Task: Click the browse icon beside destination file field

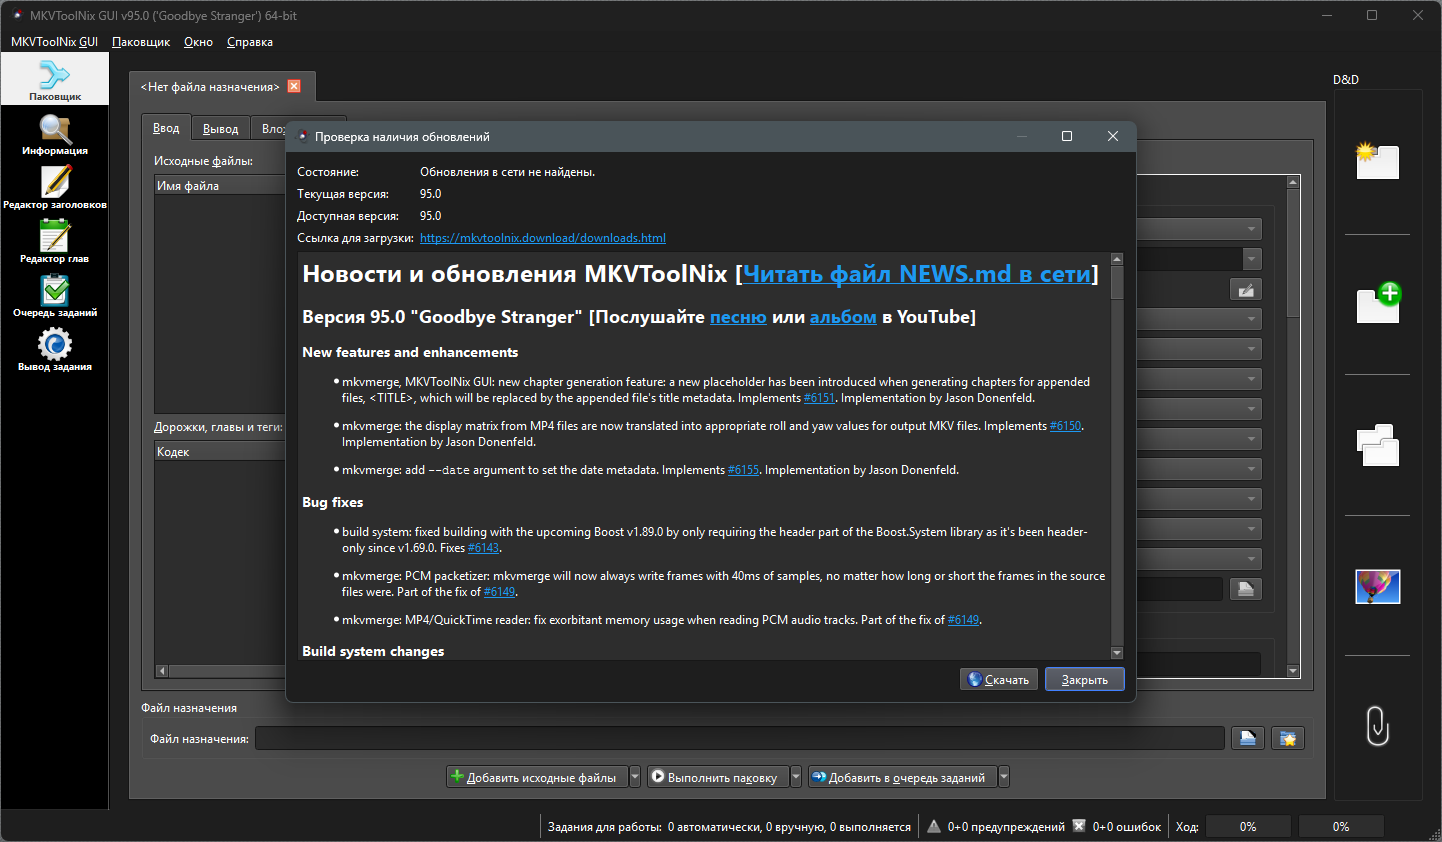Action: (x=1247, y=739)
